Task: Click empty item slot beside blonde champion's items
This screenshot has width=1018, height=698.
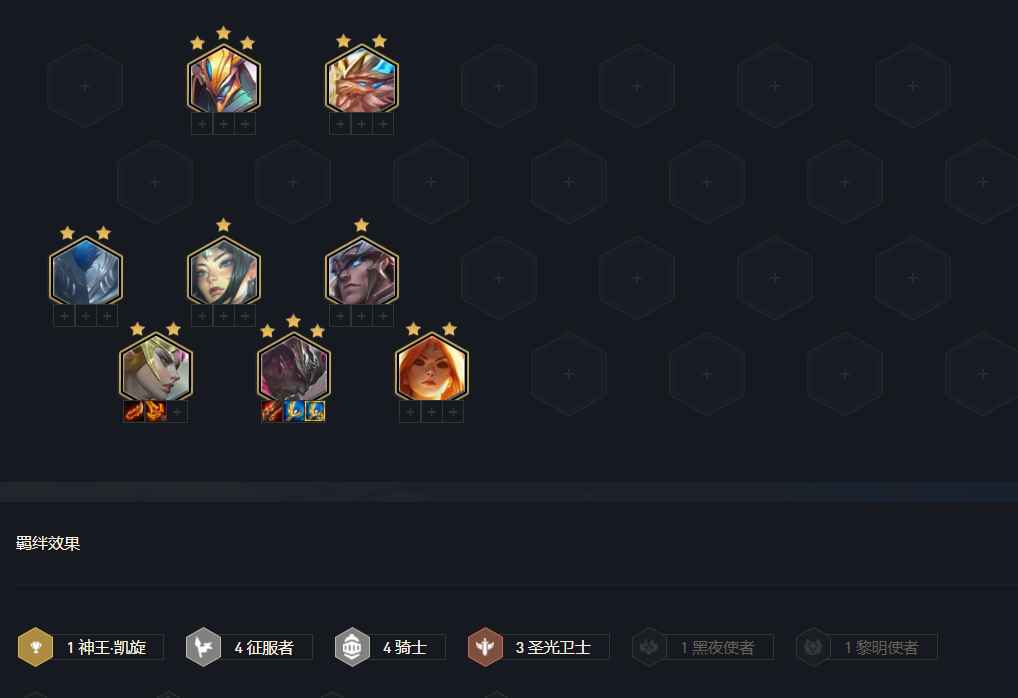Action: 177,411
